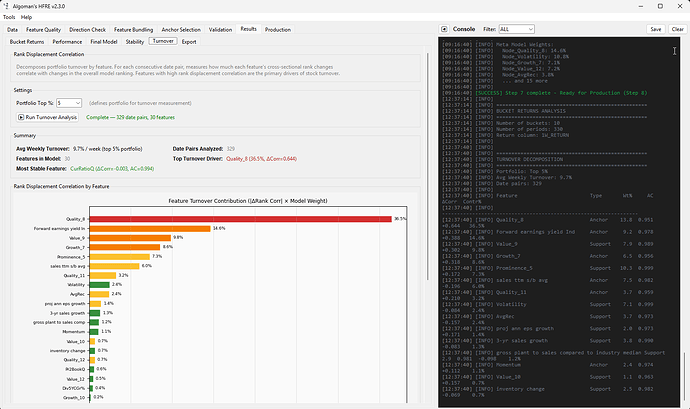
Task: Click the Most Stable Feature CurRatioQ value
Action: tap(112, 169)
